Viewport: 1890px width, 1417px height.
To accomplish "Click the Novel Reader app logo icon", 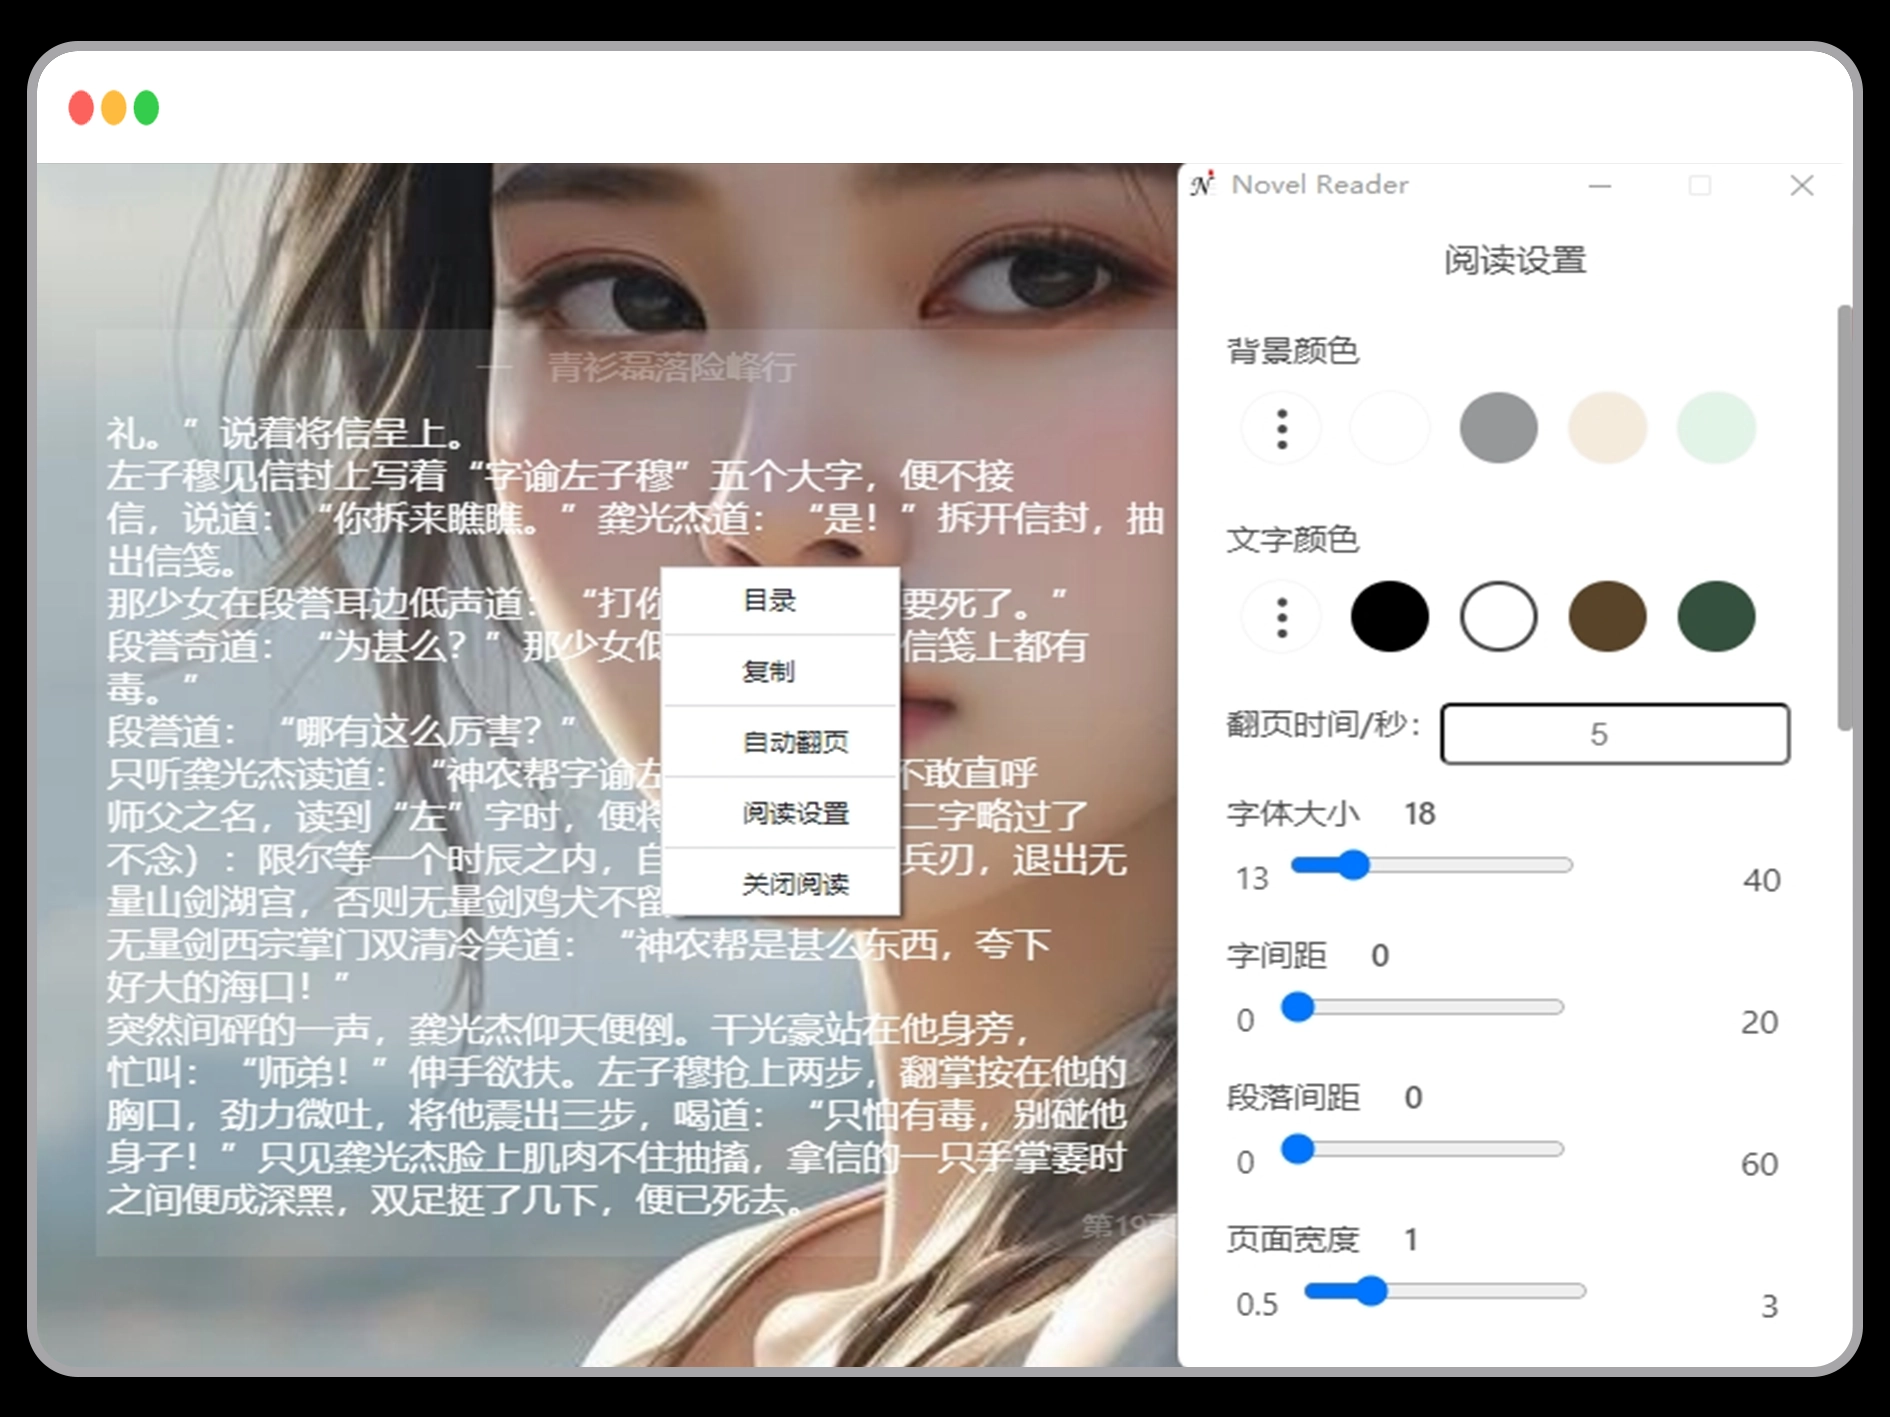I will click(1203, 184).
